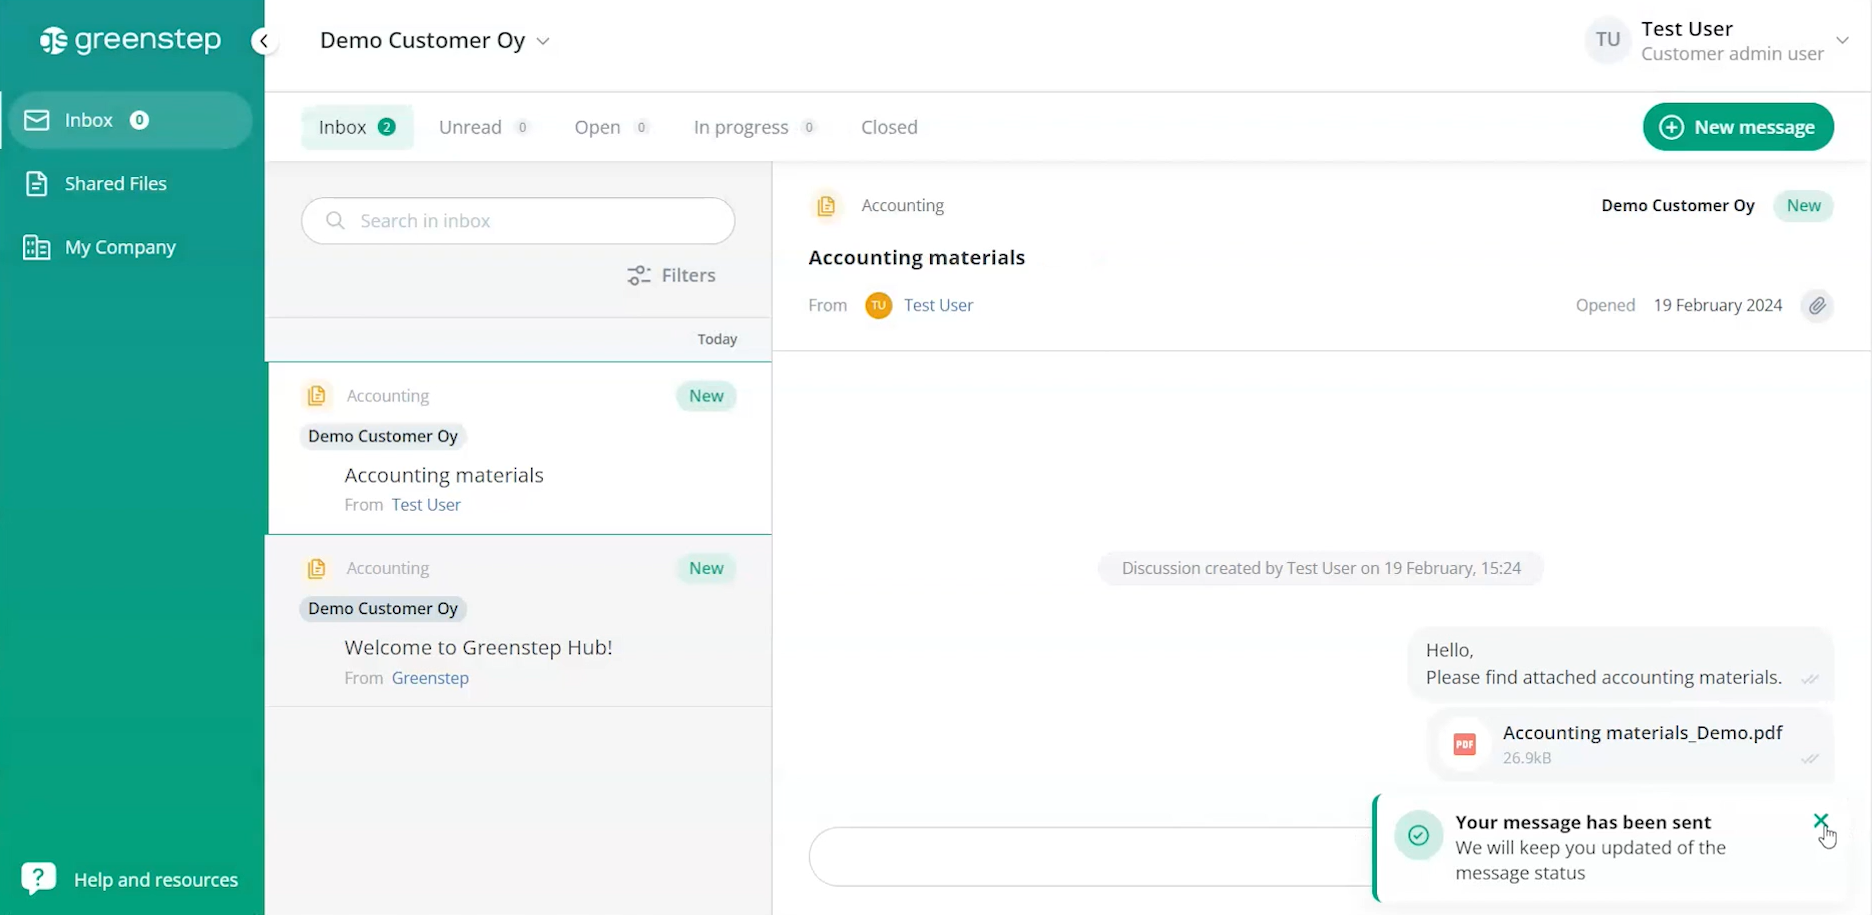Dismiss the message sent notification
Viewport: 1872px width, 915px height.
pos(1820,821)
